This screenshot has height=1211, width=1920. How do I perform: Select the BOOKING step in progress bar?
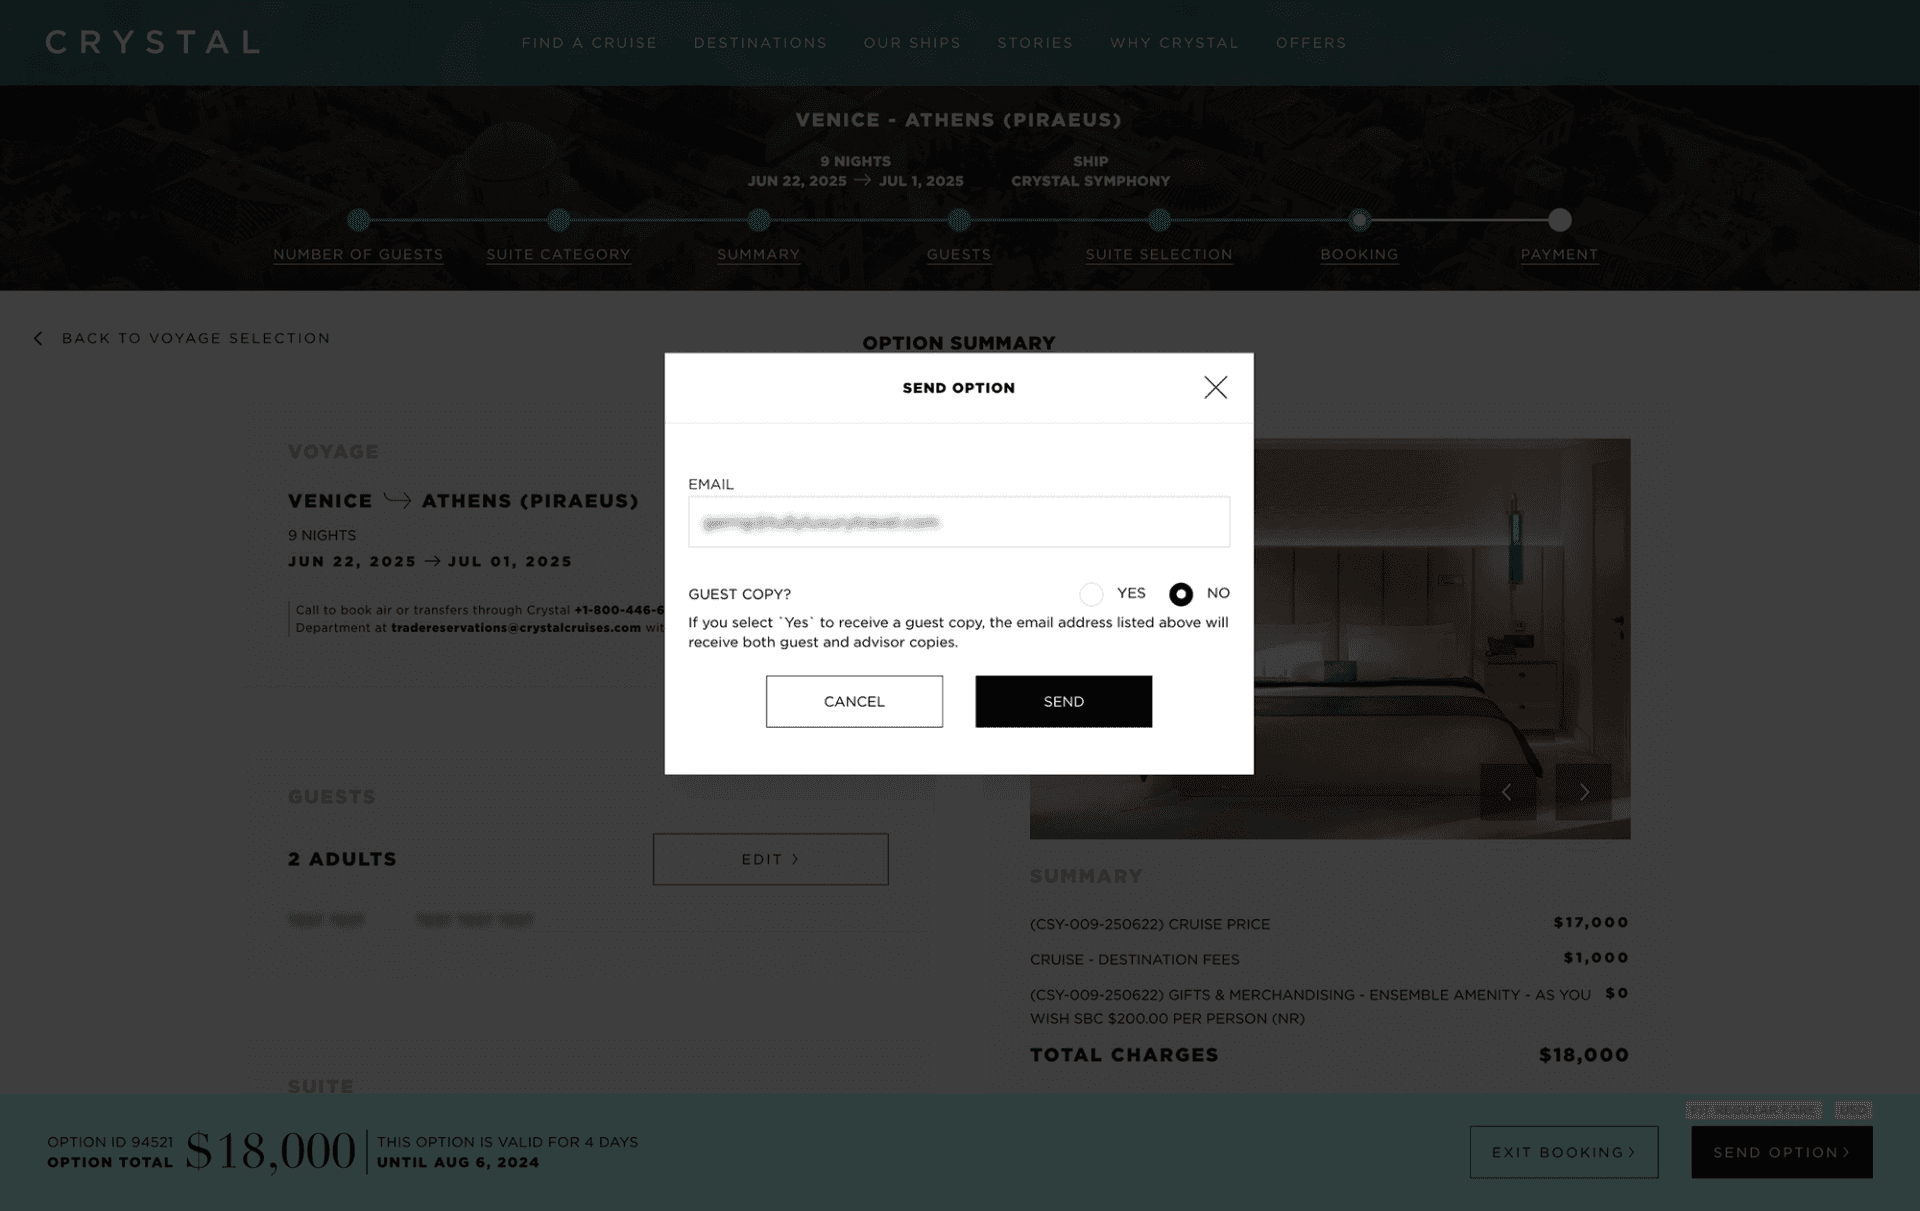1359,219
